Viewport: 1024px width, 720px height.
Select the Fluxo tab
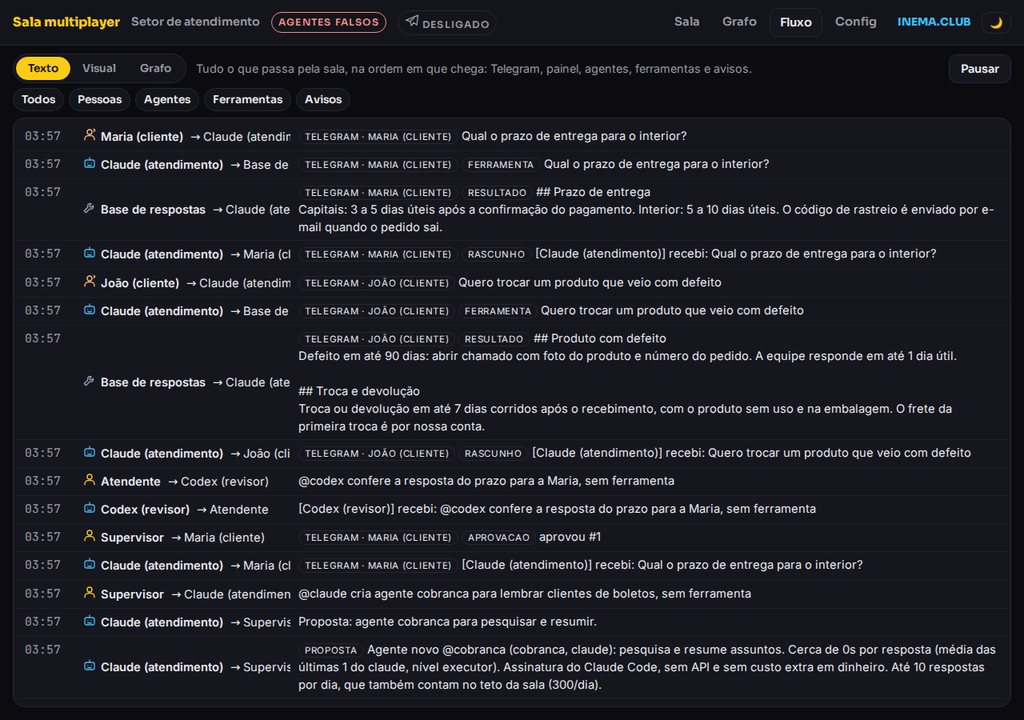(x=795, y=22)
